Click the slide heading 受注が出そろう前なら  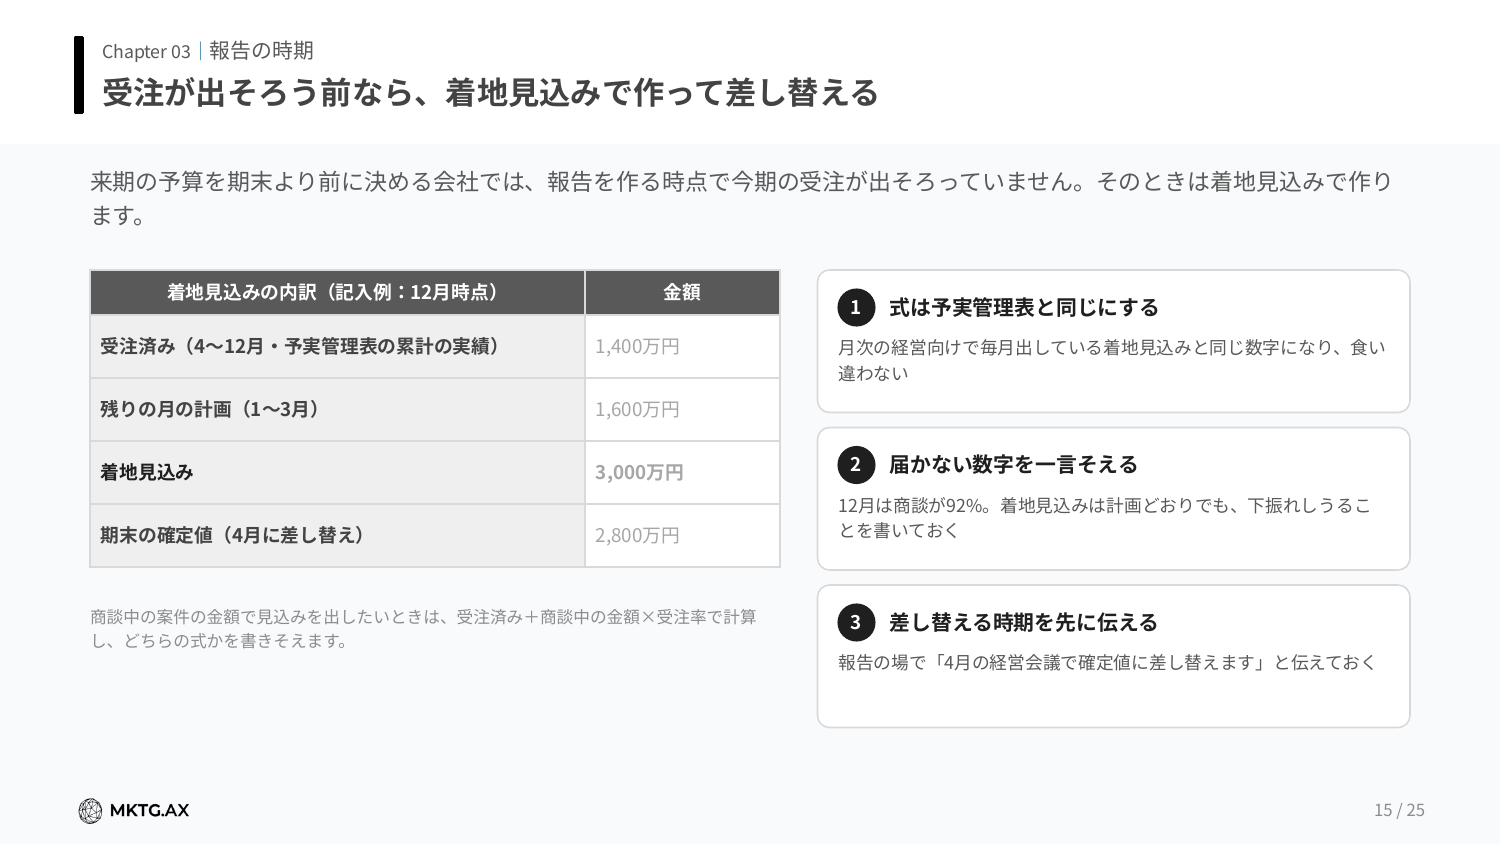pyautogui.click(x=490, y=92)
